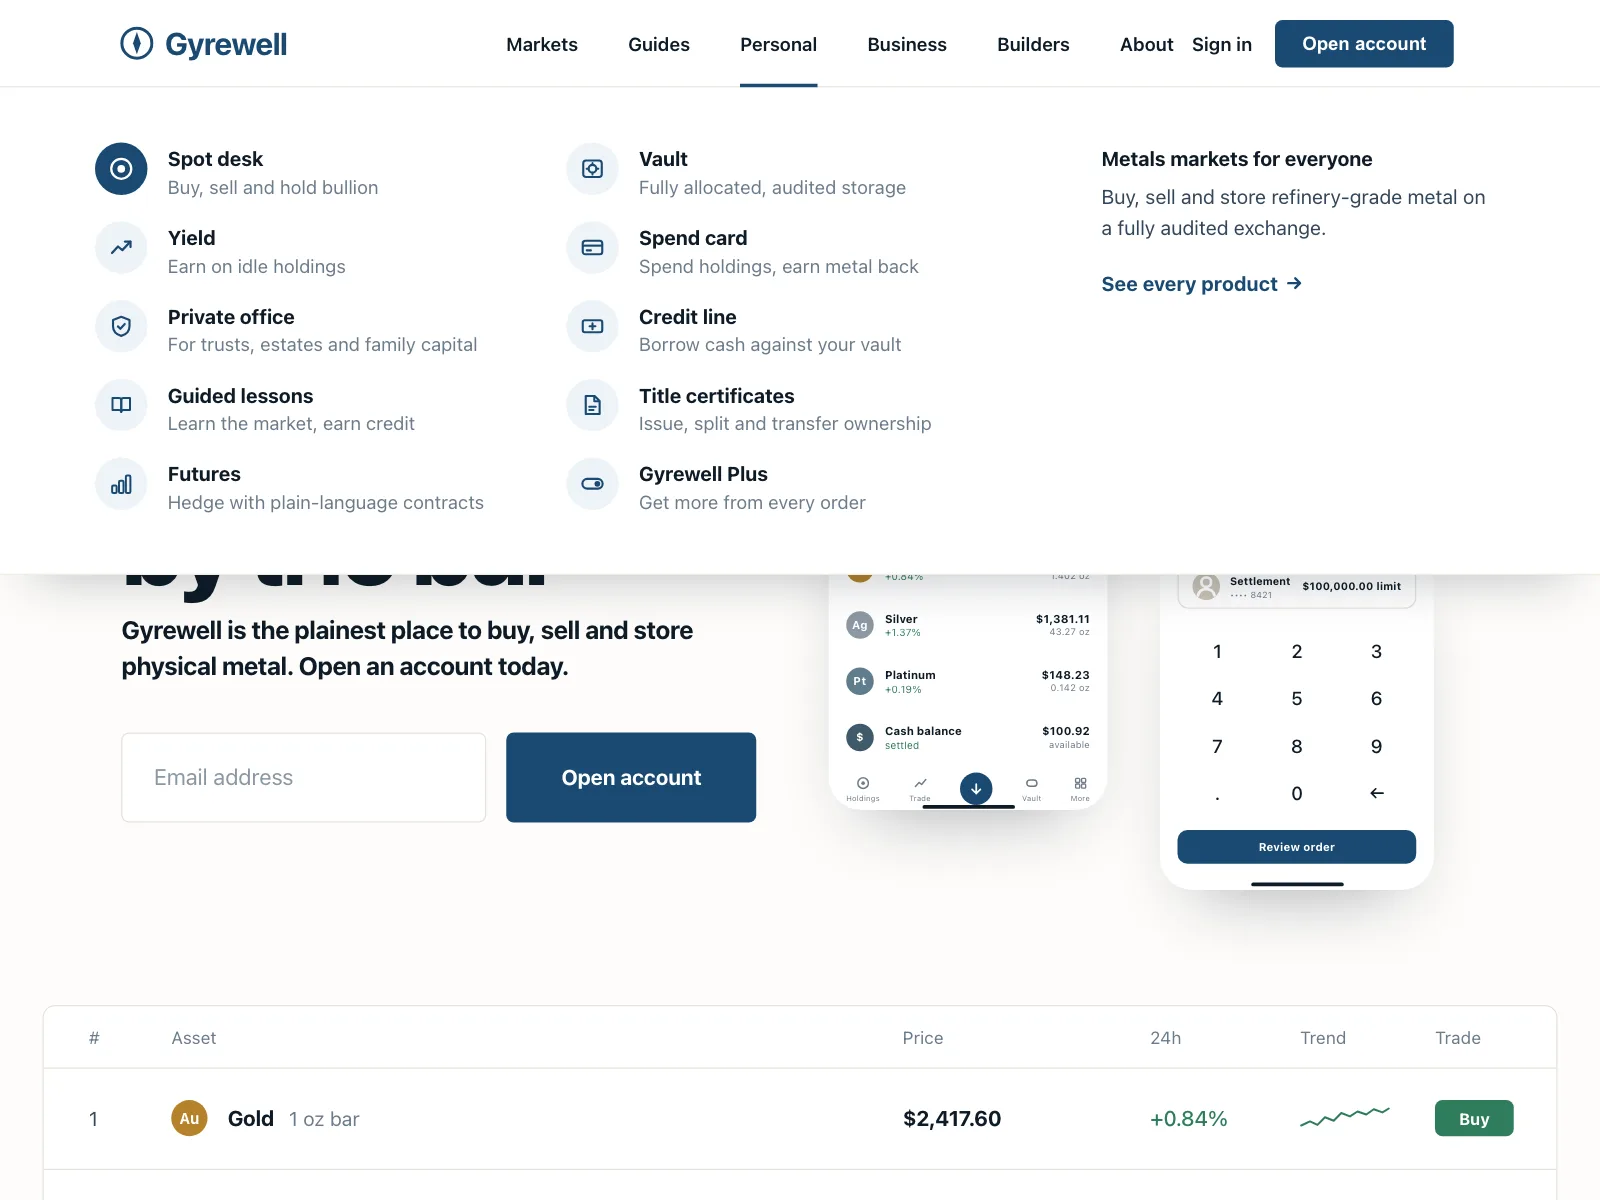Tap keypad digit 5
The image size is (1600, 1200).
(1297, 699)
